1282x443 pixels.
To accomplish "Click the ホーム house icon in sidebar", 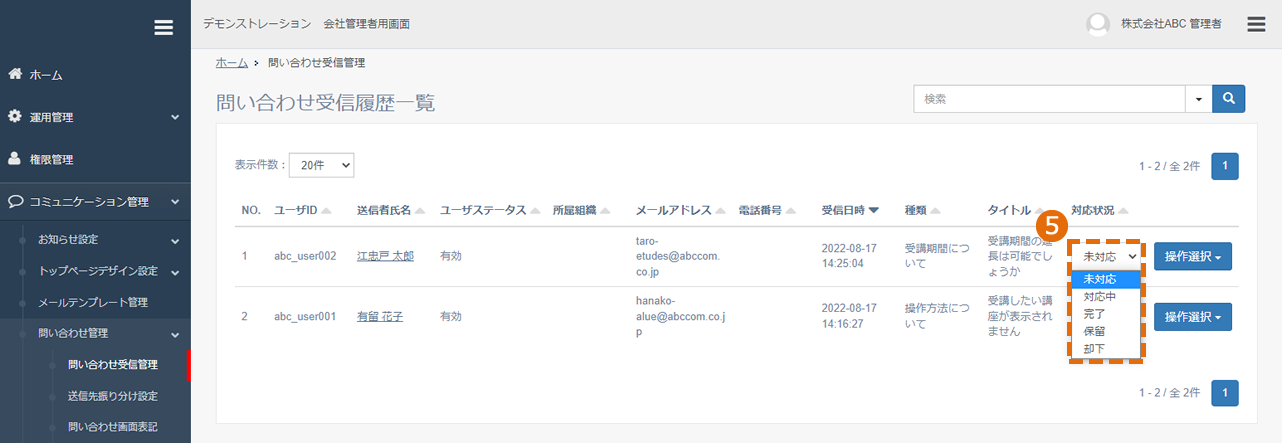I will pos(15,74).
